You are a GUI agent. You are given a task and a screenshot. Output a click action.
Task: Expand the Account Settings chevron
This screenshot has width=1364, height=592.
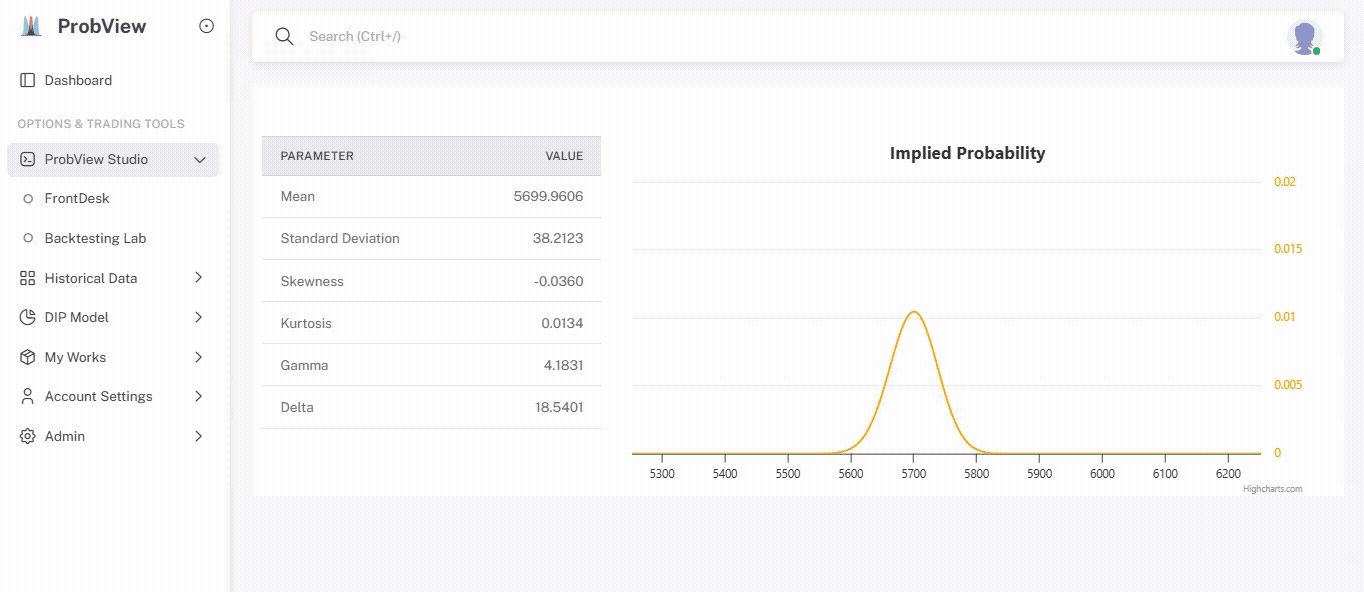pos(198,396)
